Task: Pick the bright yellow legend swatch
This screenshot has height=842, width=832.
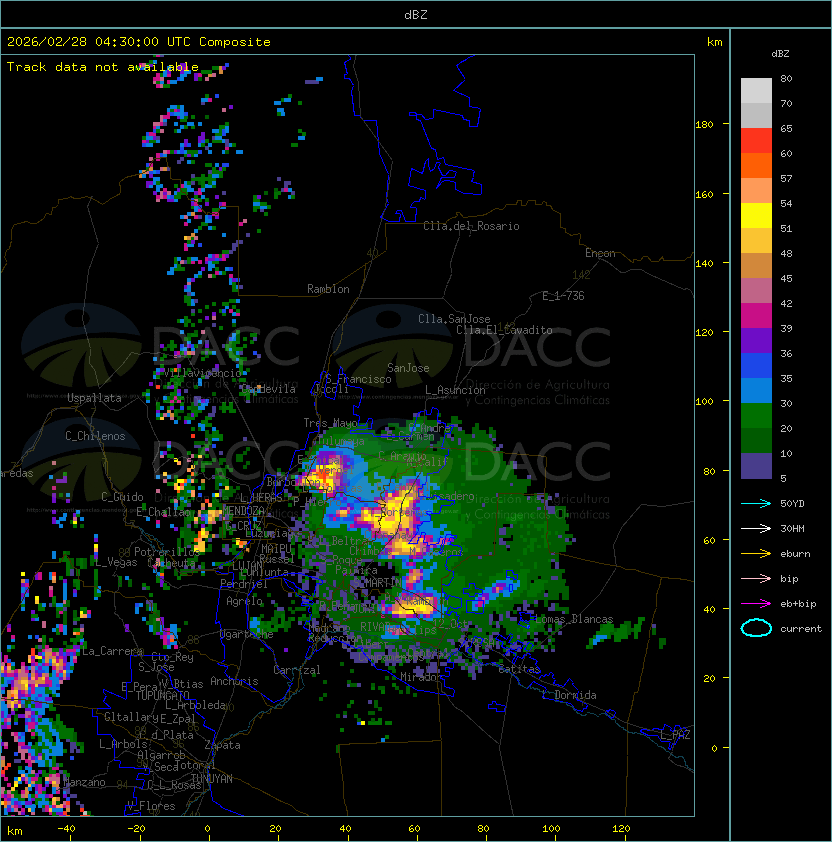Action: pos(756,216)
